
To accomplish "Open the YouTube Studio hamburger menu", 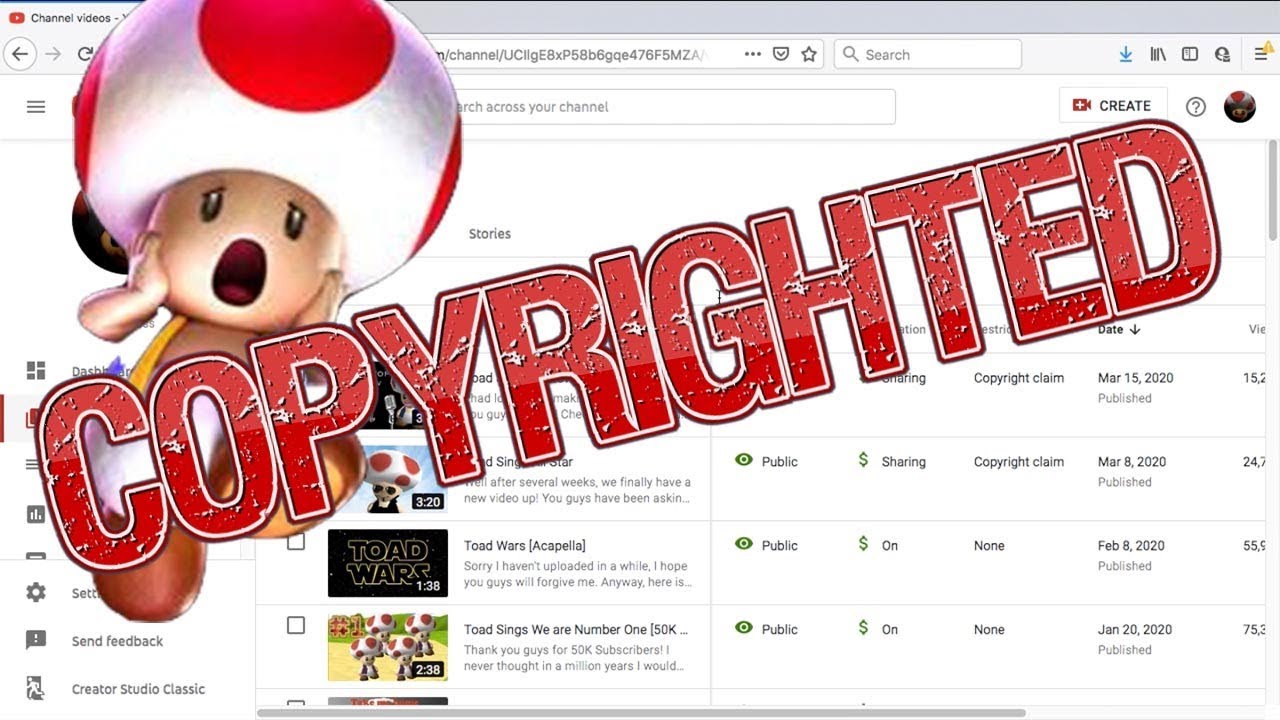I will [x=36, y=106].
